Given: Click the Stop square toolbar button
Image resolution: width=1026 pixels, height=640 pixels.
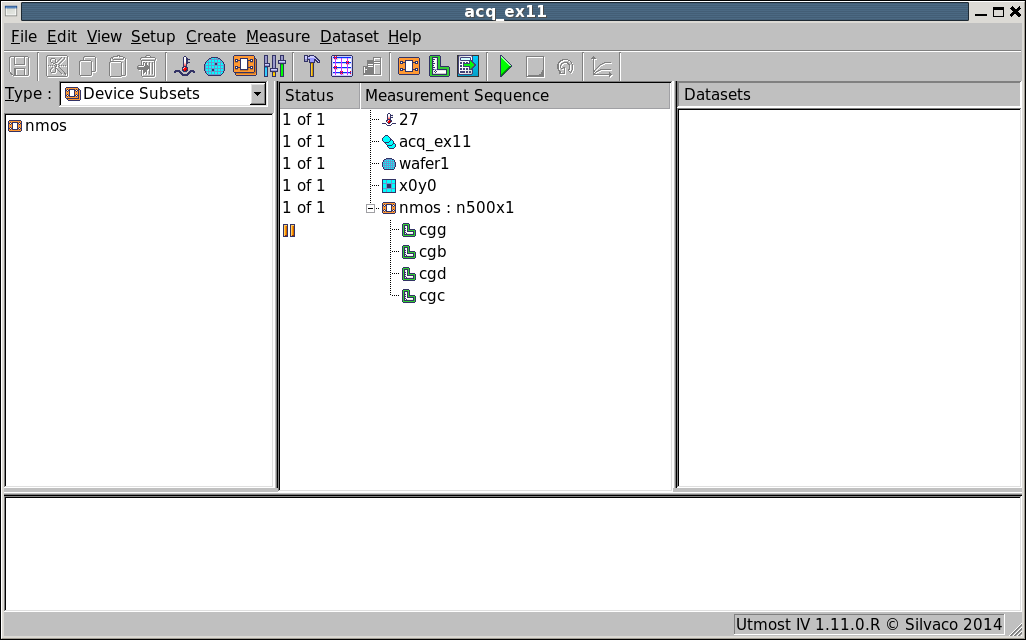Looking at the screenshot, I should [535, 67].
